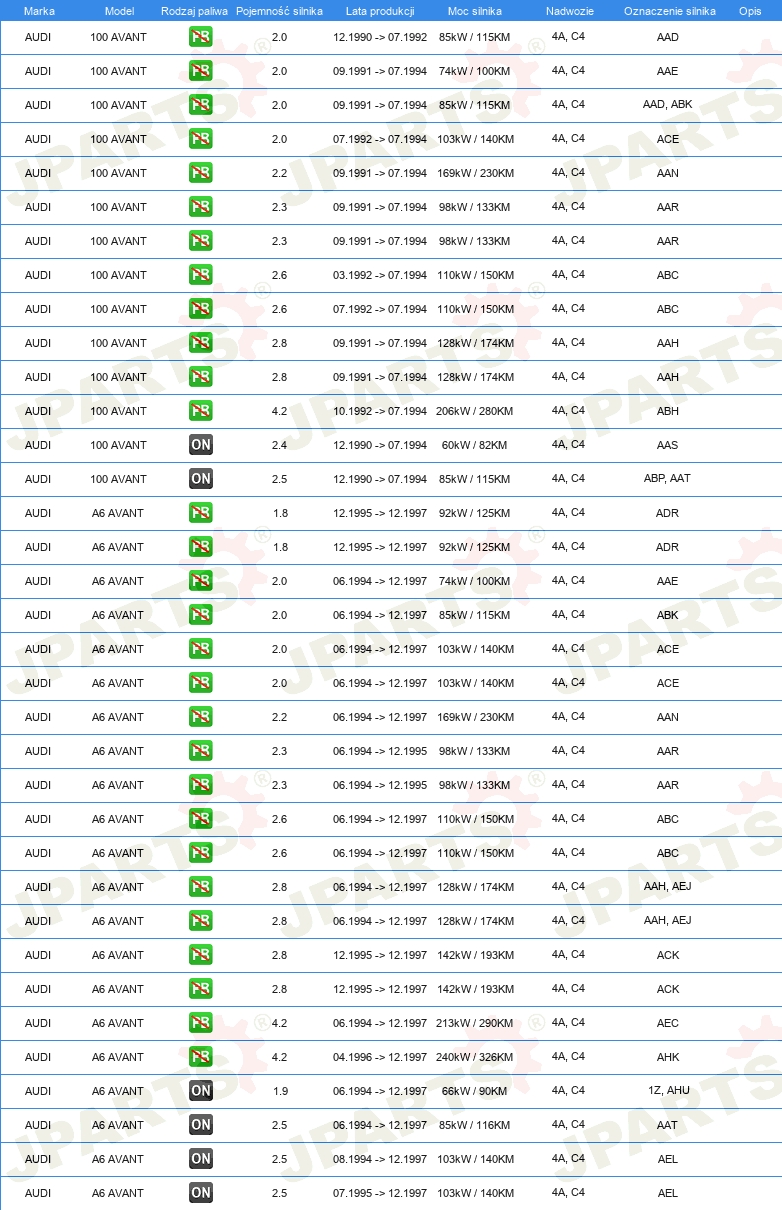Click the petrol icon in the A6 AVANT AAE row
Viewport: 782px width, 1210px height.
201,581
